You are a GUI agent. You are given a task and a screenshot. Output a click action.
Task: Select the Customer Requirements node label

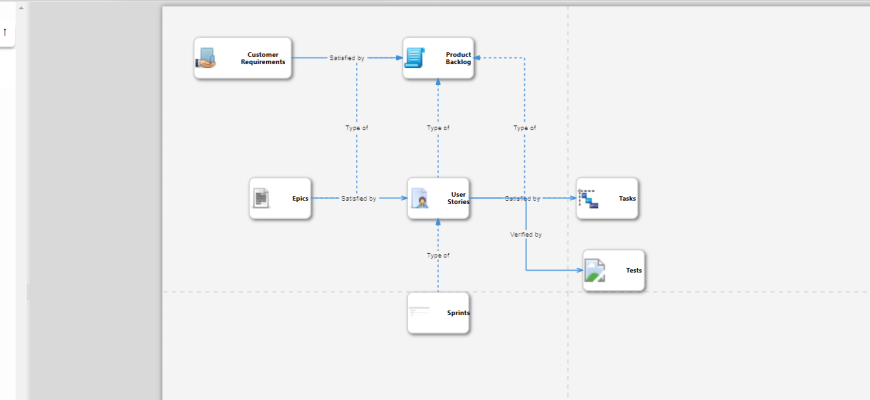pyautogui.click(x=263, y=58)
